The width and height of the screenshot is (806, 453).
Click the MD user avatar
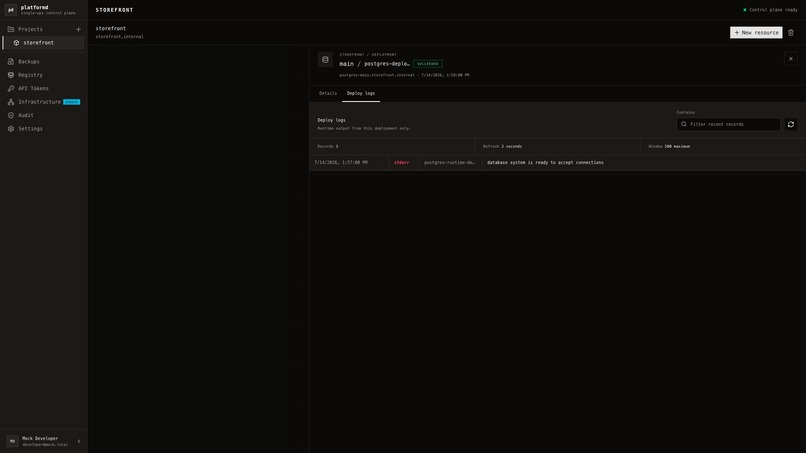[x=12, y=441]
